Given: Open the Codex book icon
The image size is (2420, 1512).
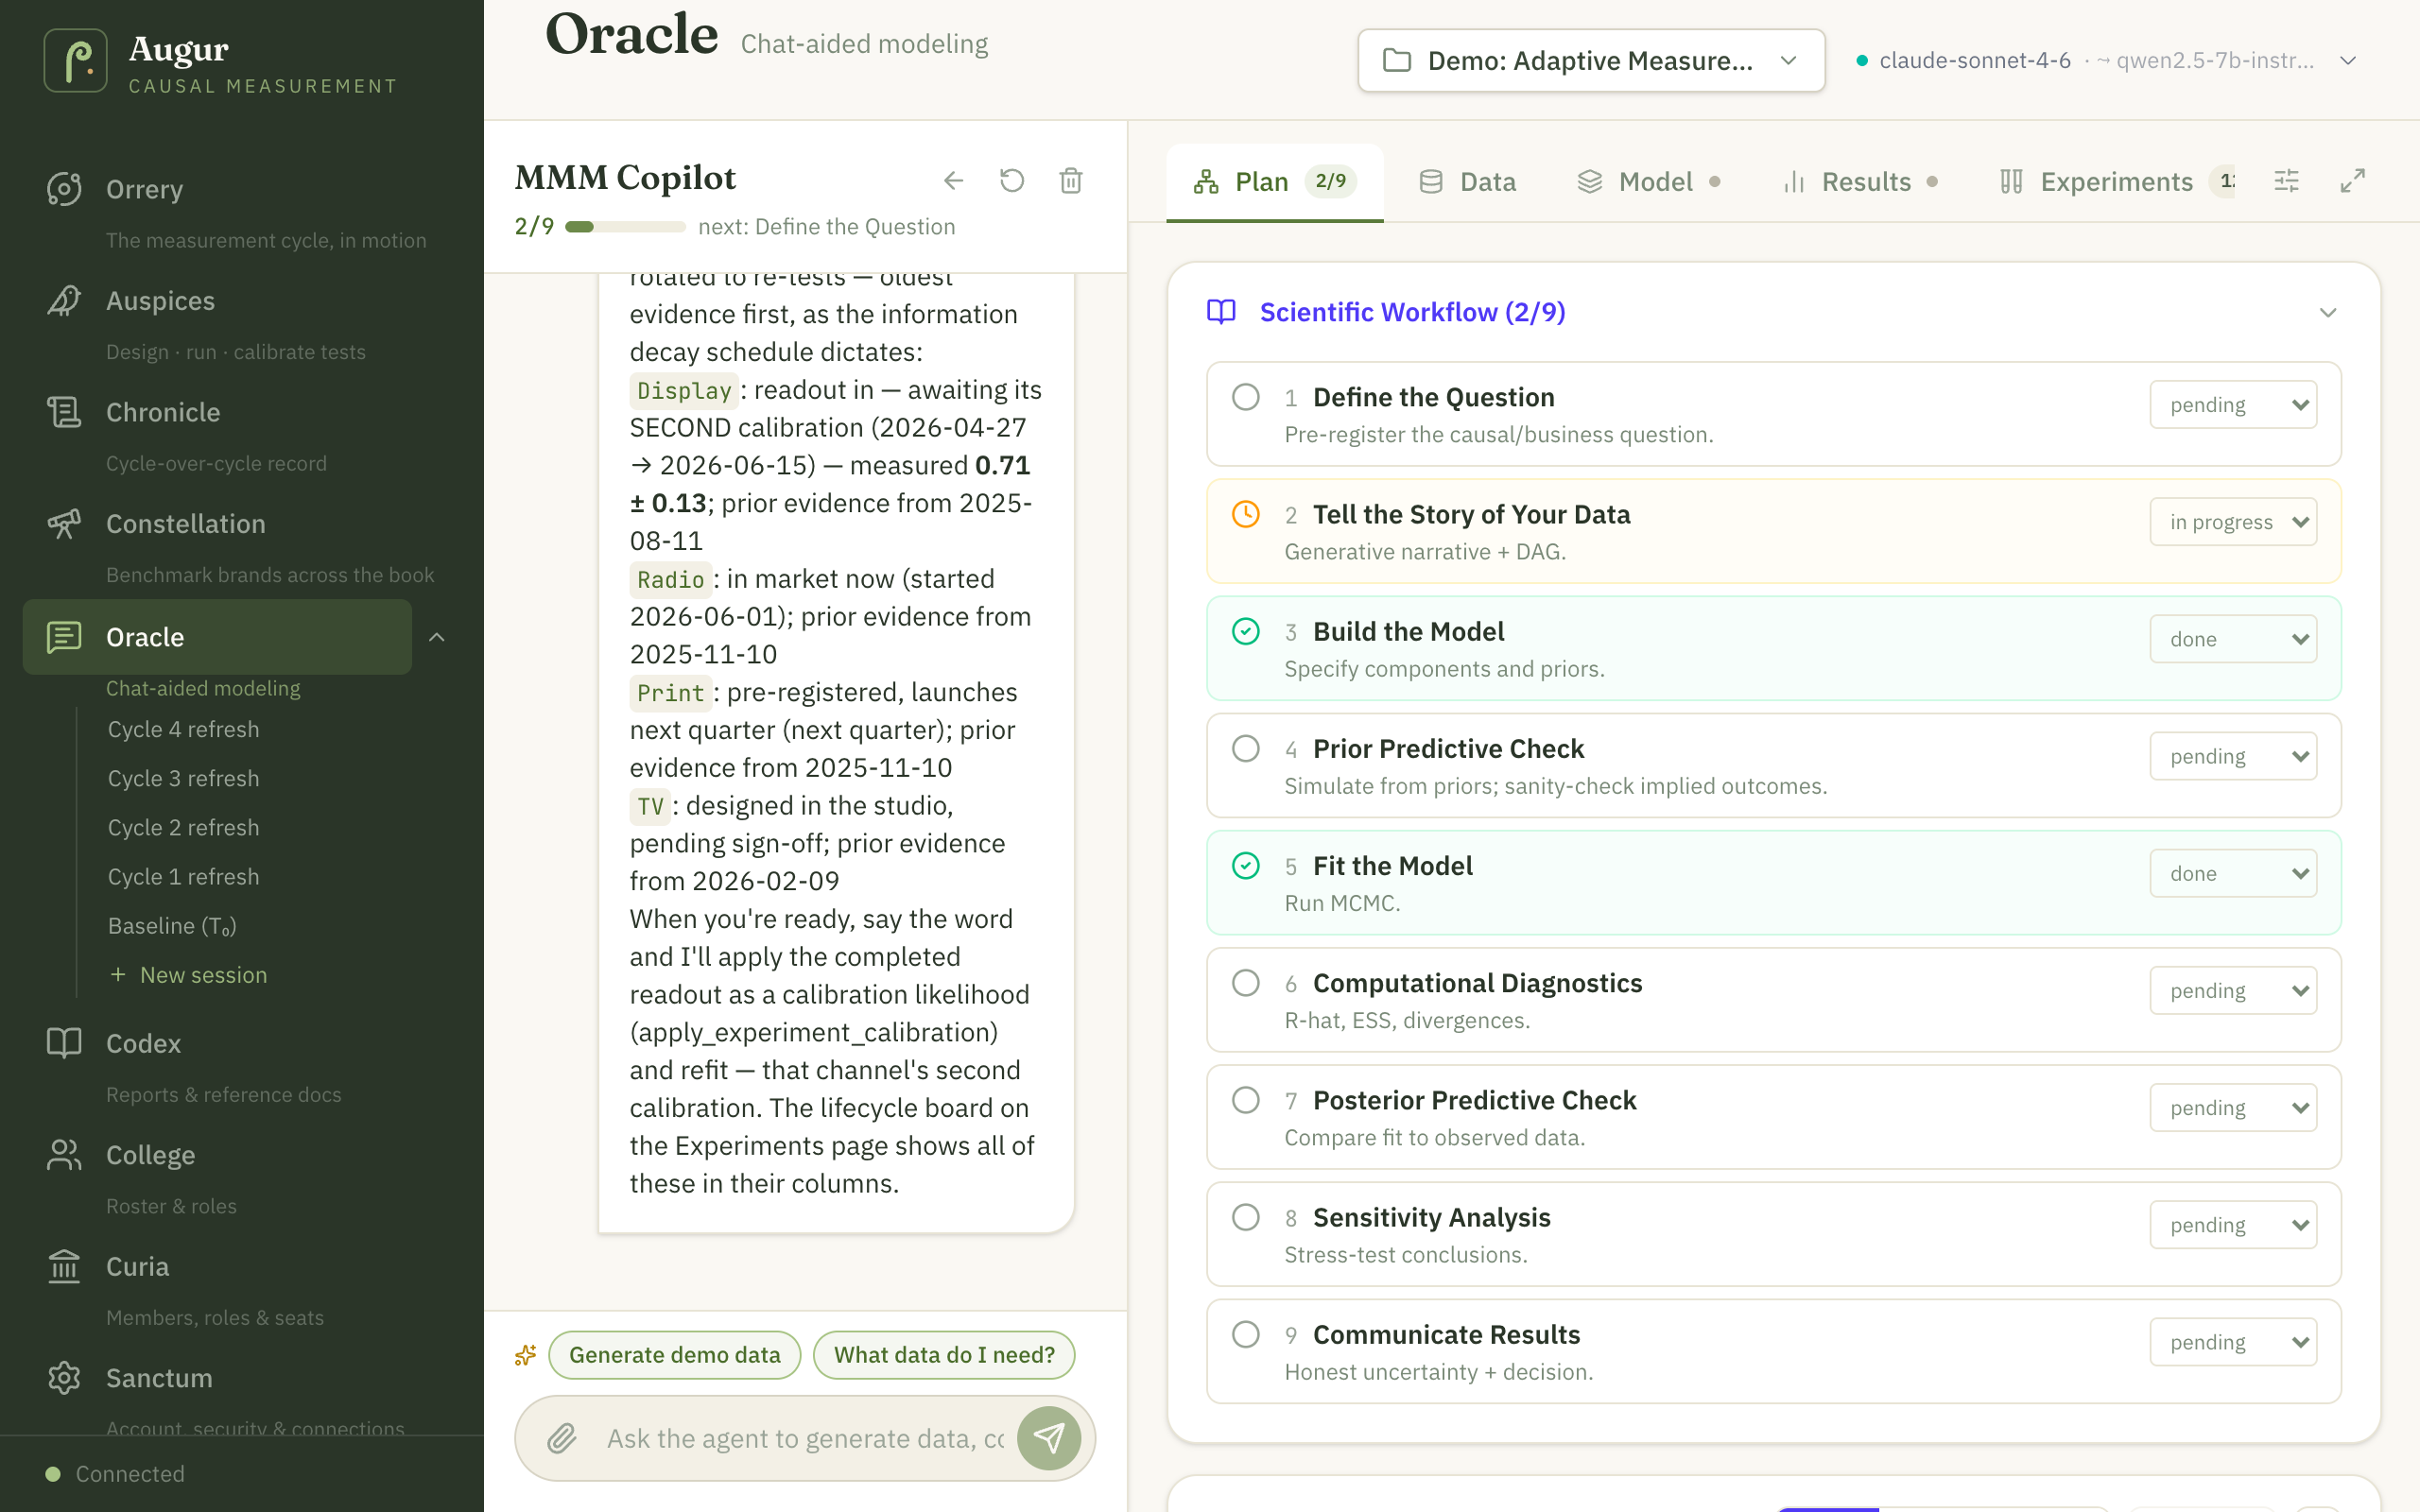Looking at the screenshot, I should tap(64, 1043).
